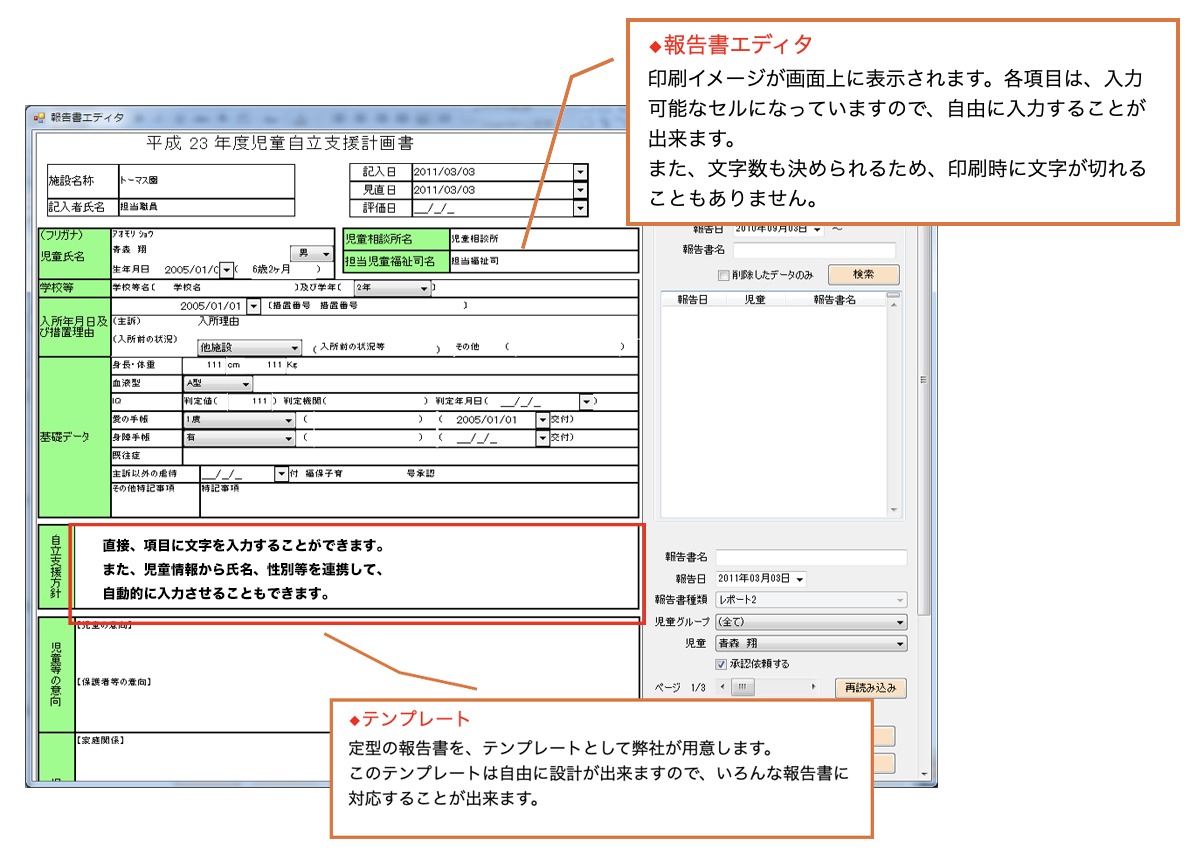The width and height of the screenshot is (1197, 856).
Task: Open the 判定年月日 date dropdown arrow
Action: 586,402
